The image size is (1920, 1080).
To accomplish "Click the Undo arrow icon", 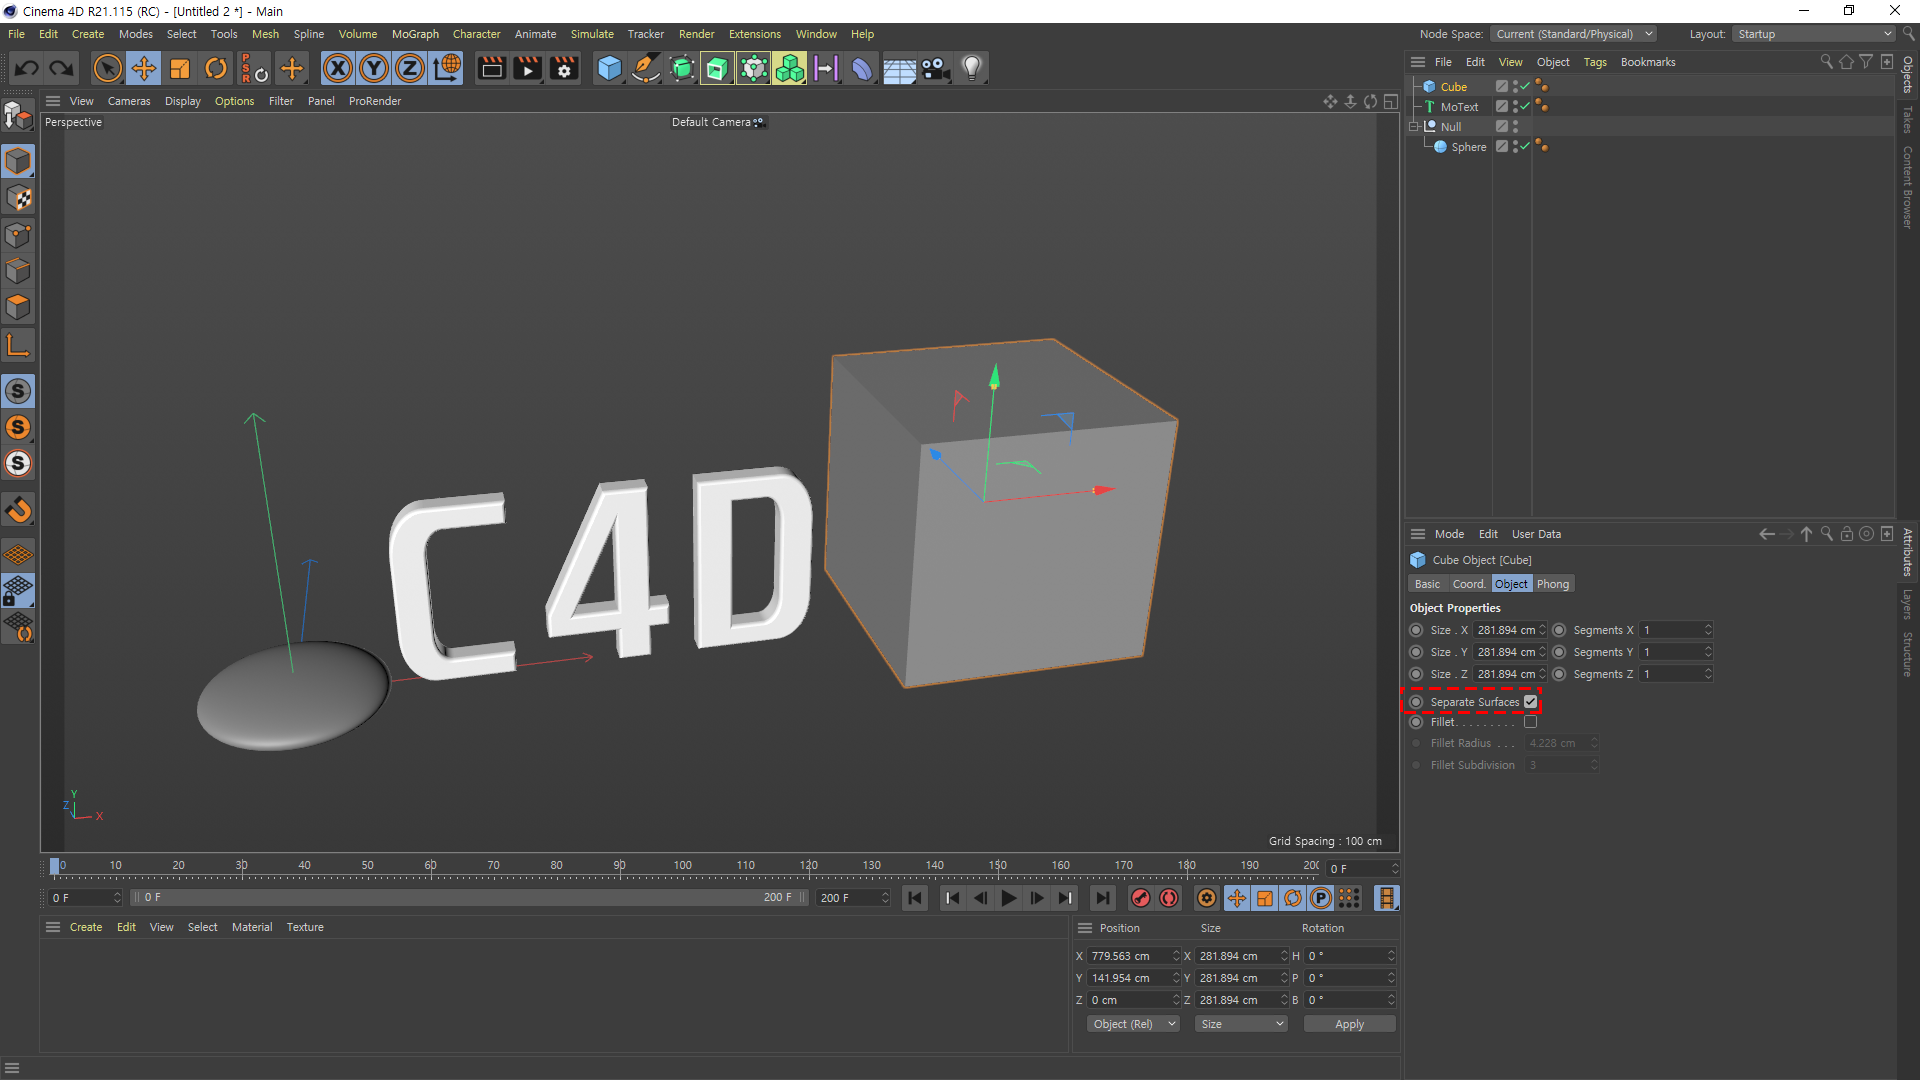I will click(27, 68).
